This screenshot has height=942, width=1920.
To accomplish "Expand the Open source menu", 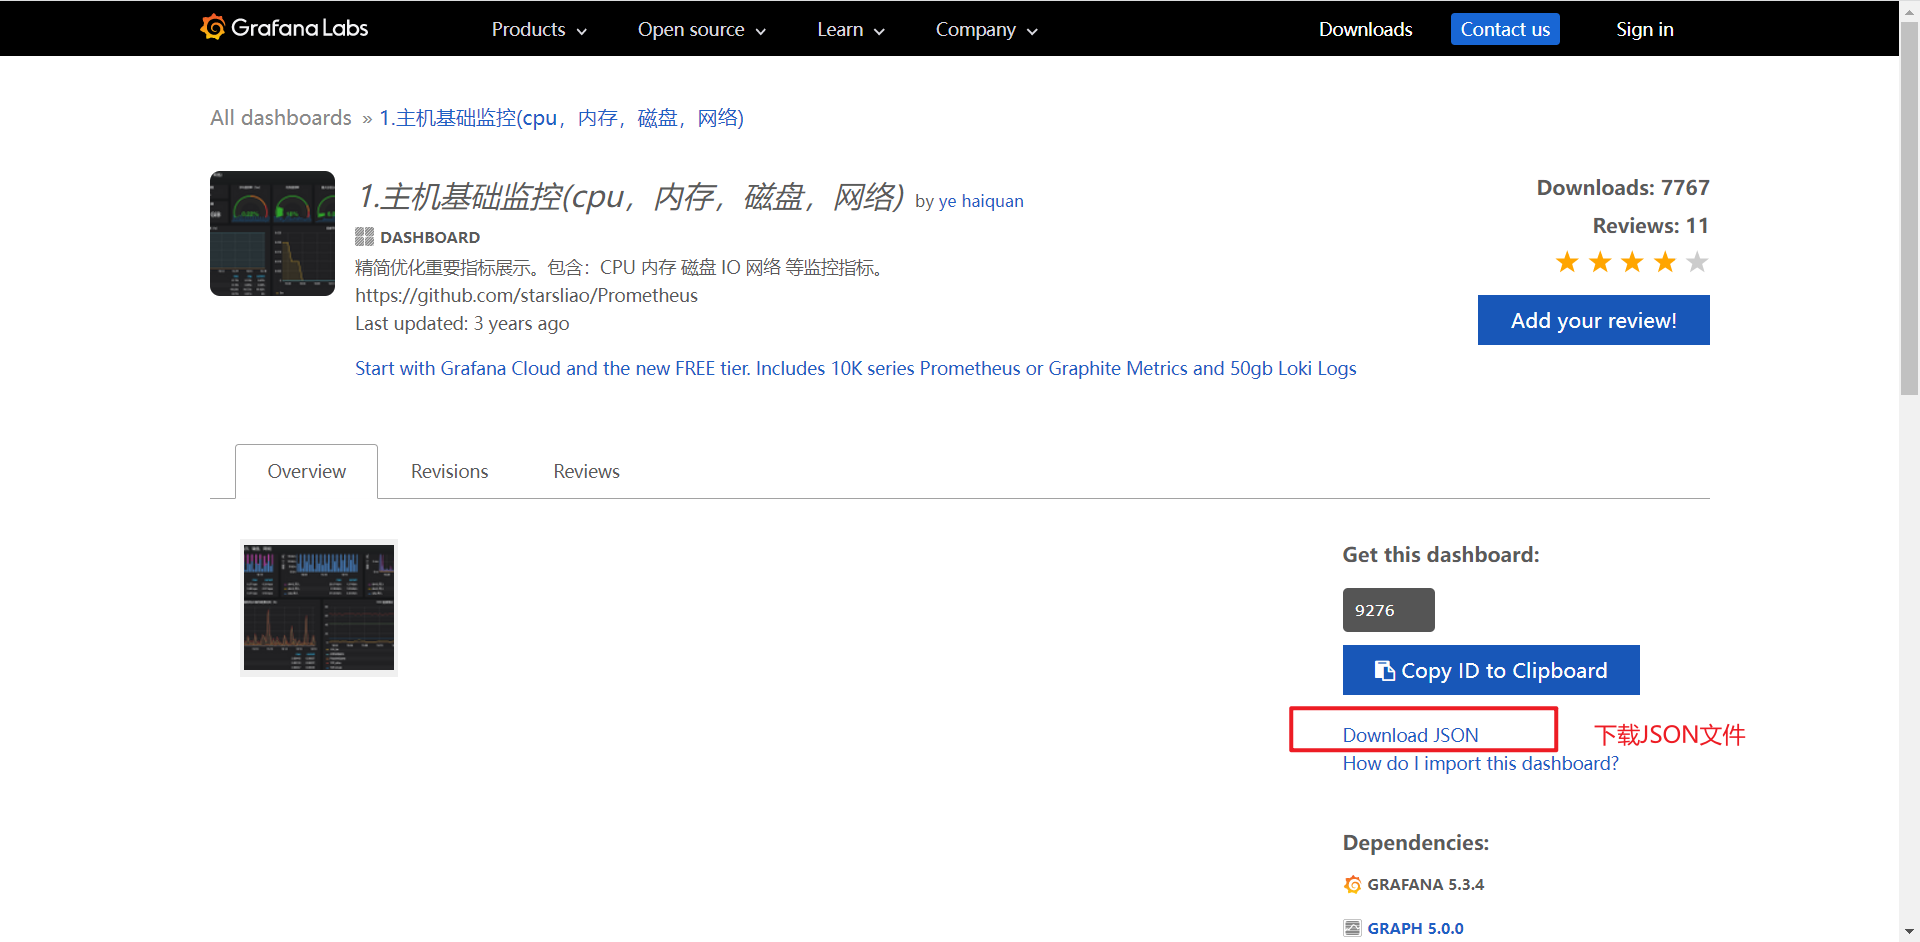I will pyautogui.click(x=702, y=30).
